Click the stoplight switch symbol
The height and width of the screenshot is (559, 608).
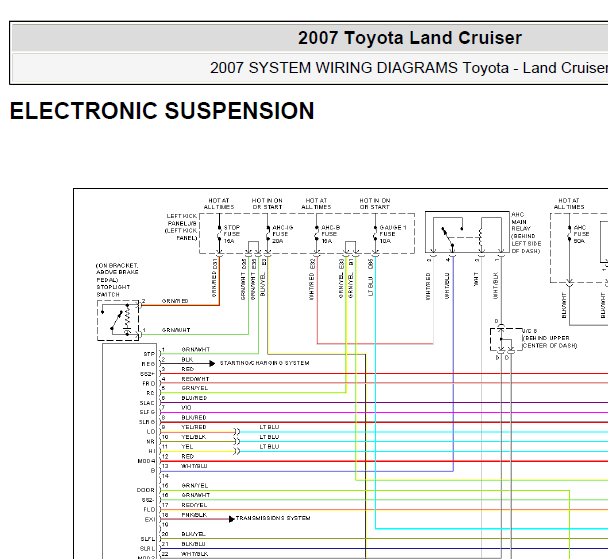118,321
